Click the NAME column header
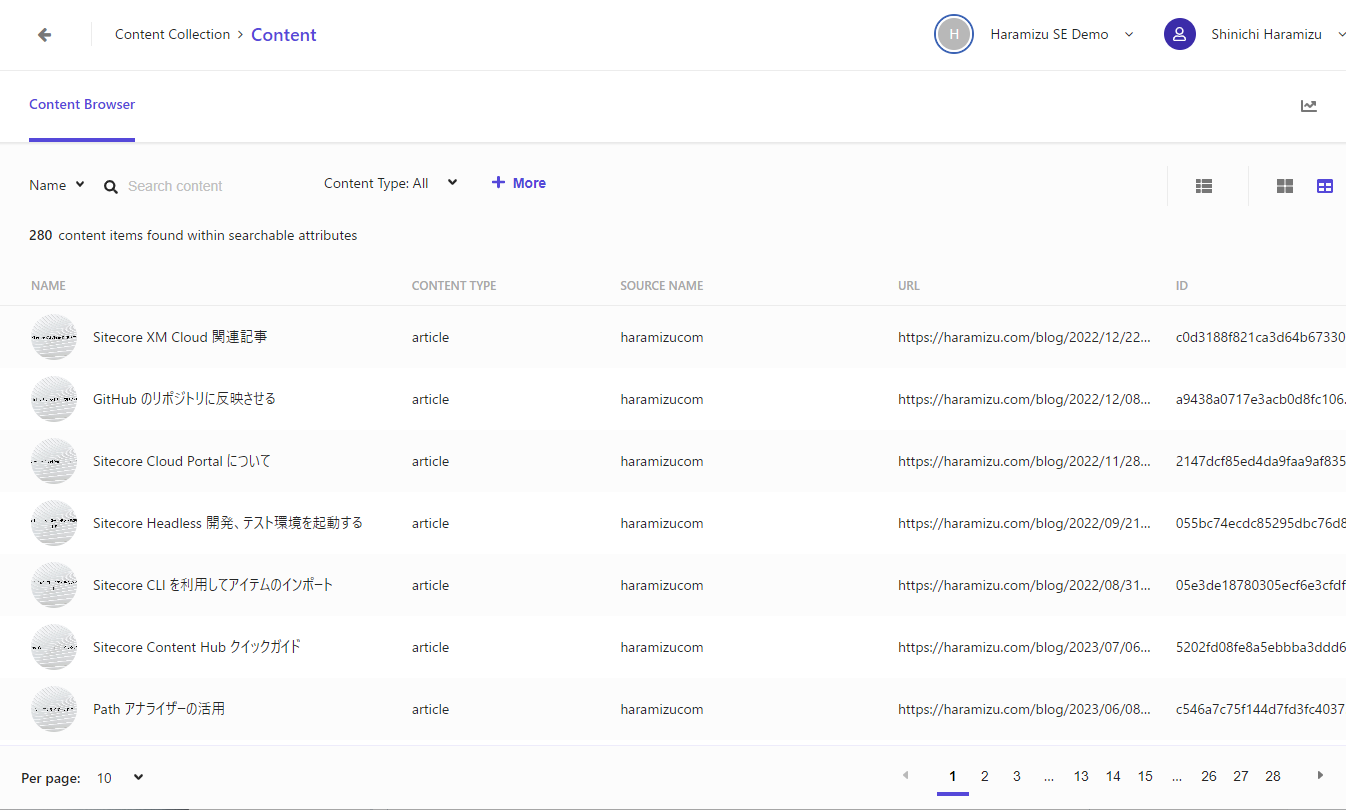This screenshot has width=1346, height=810. click(x=48, y=286)
